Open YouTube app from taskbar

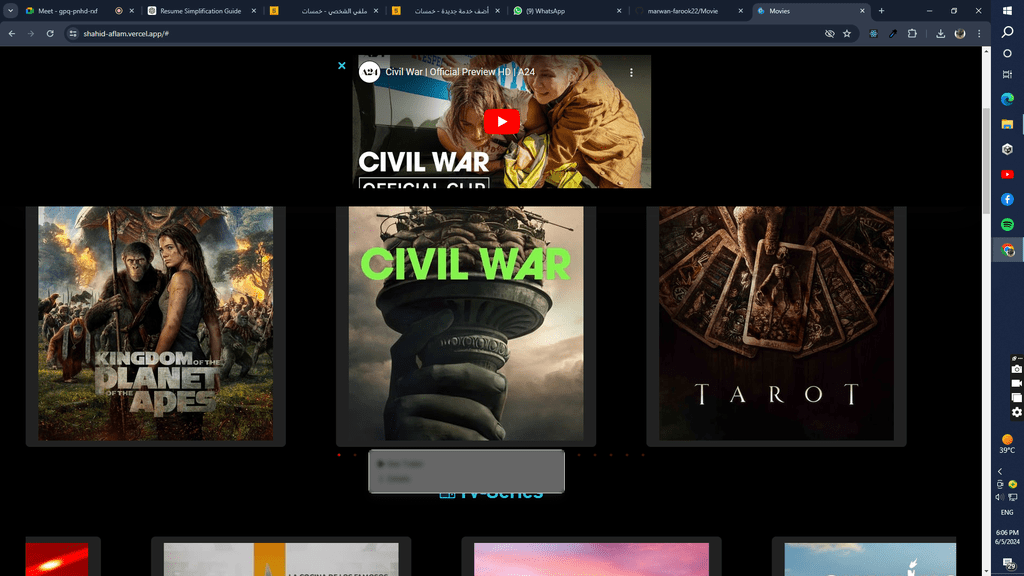click(x=1008, y=174)
